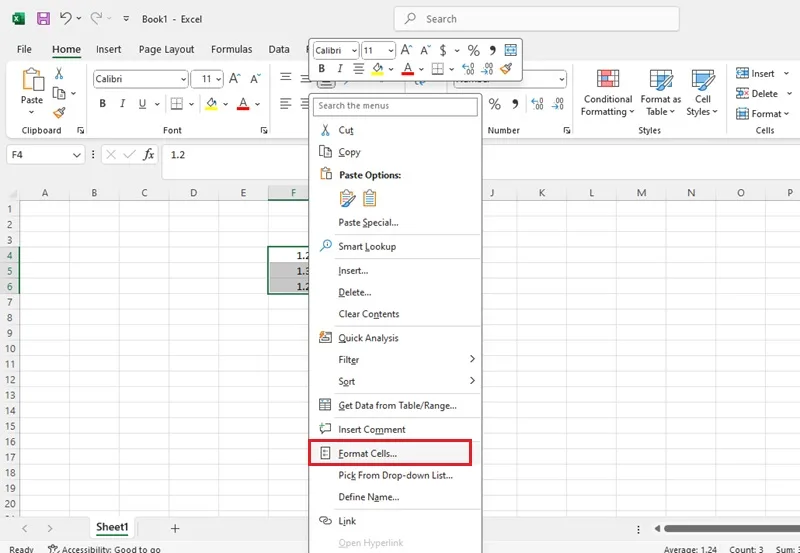The width and height of the screenshot is (800, 553).
Task: Open the File tab
Action: (24, 49)
